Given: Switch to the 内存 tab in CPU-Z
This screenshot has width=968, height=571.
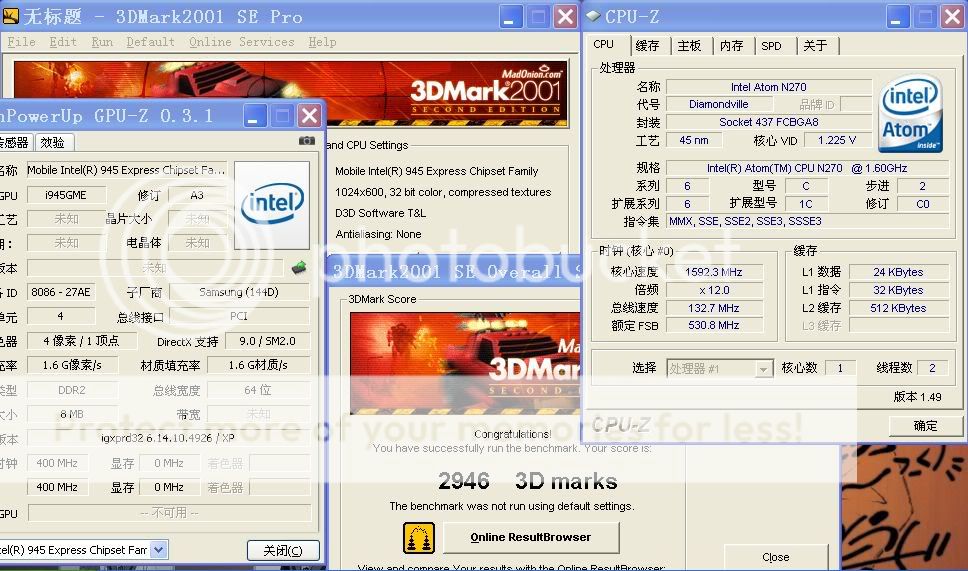Looking at the screenshot, I should pyautogui.click(x=732, y=46).
